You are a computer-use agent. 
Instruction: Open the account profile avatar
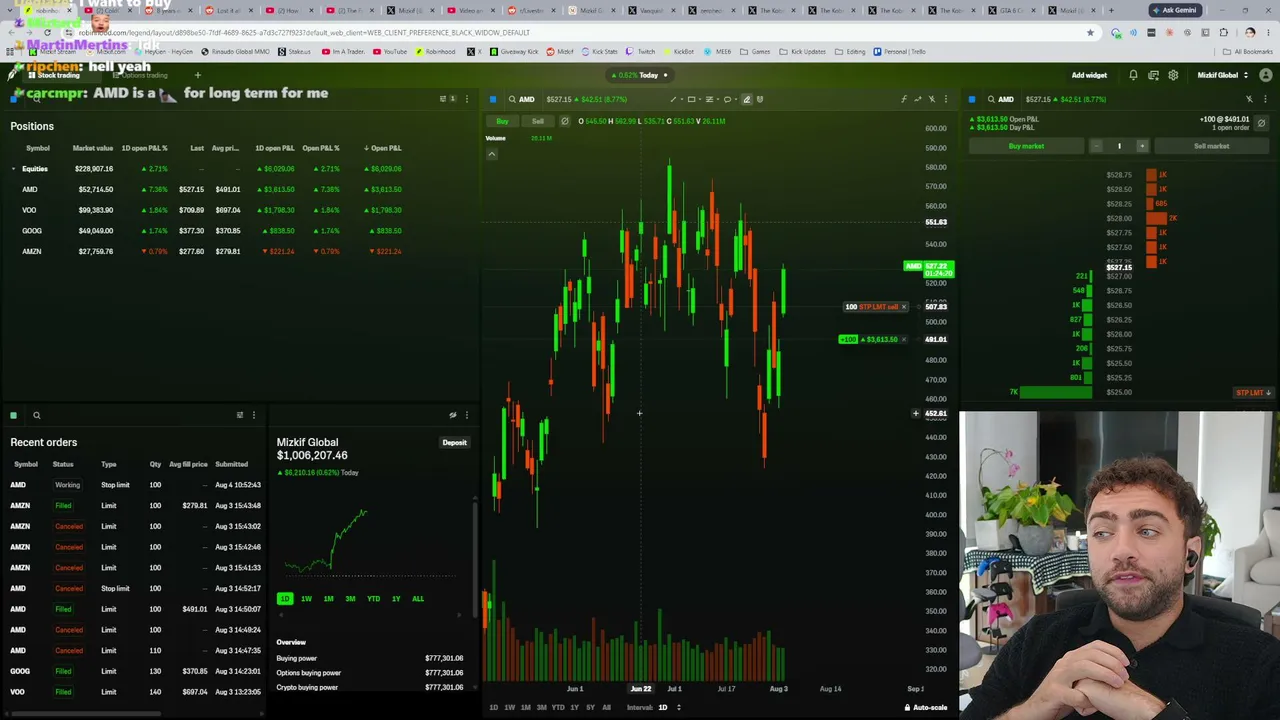[1266, 75]
